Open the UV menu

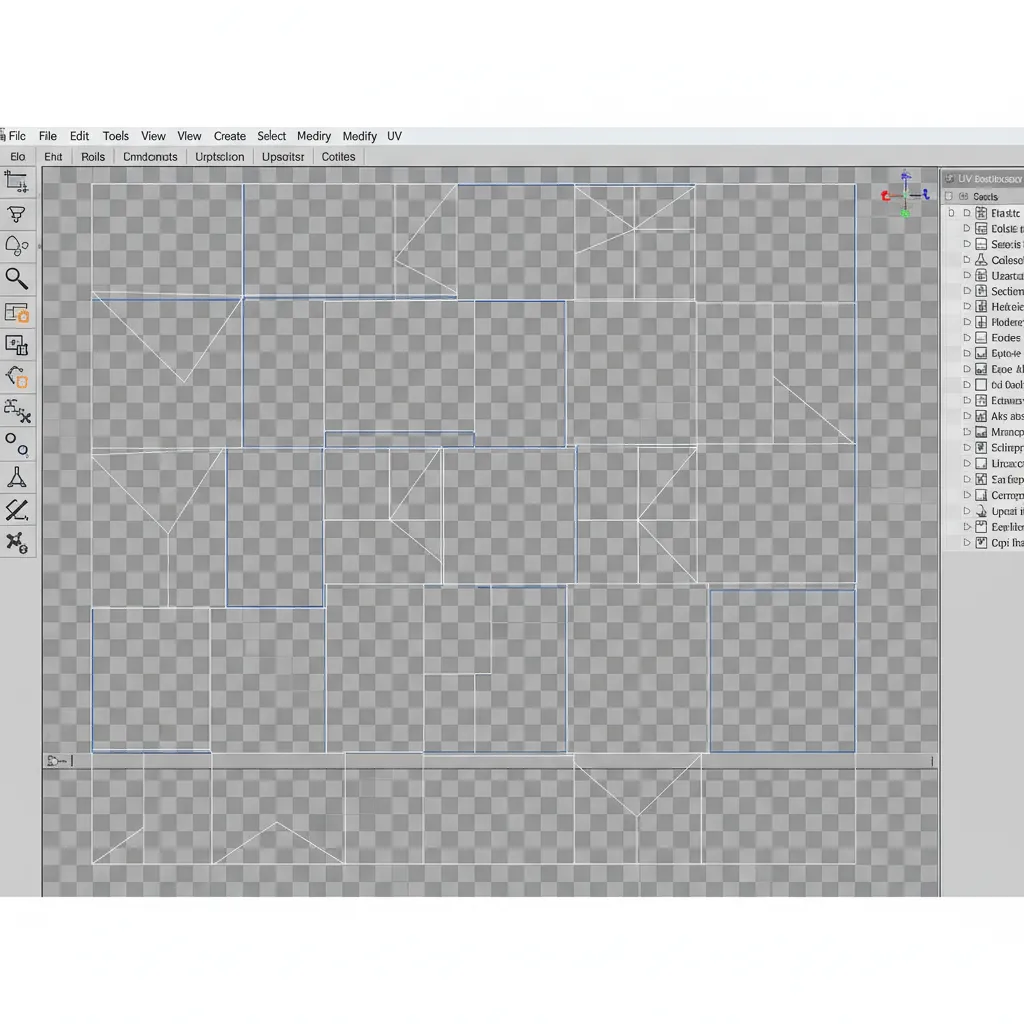click(394, 136)
